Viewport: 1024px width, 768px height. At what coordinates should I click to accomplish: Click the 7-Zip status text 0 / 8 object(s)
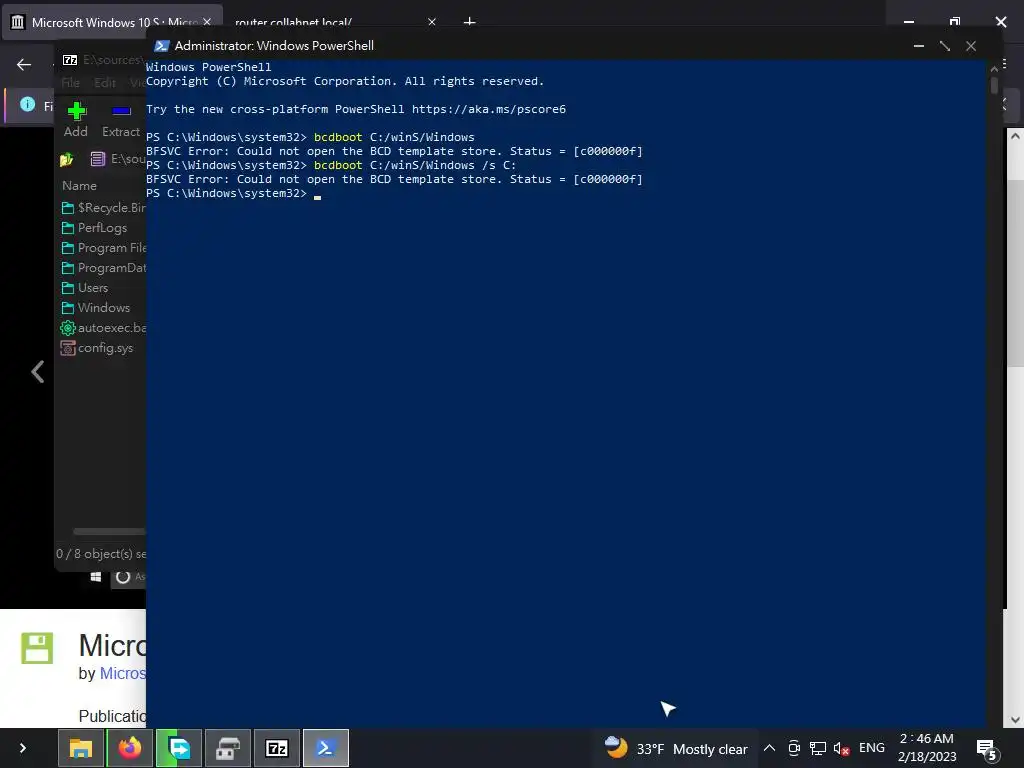(101, 554)
